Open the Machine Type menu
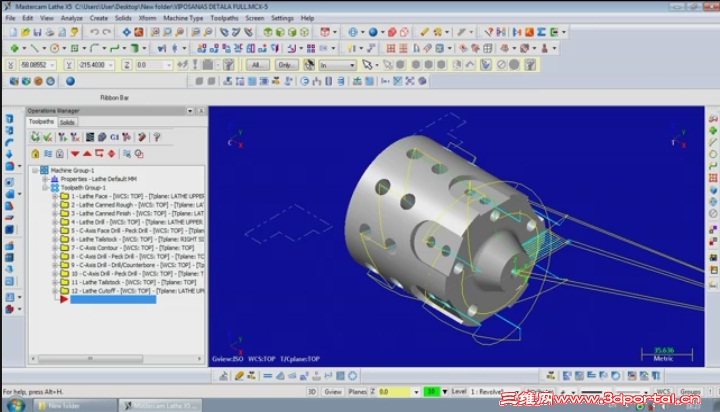The width and height of the screenshot is (720, 412). click(183, 18)
